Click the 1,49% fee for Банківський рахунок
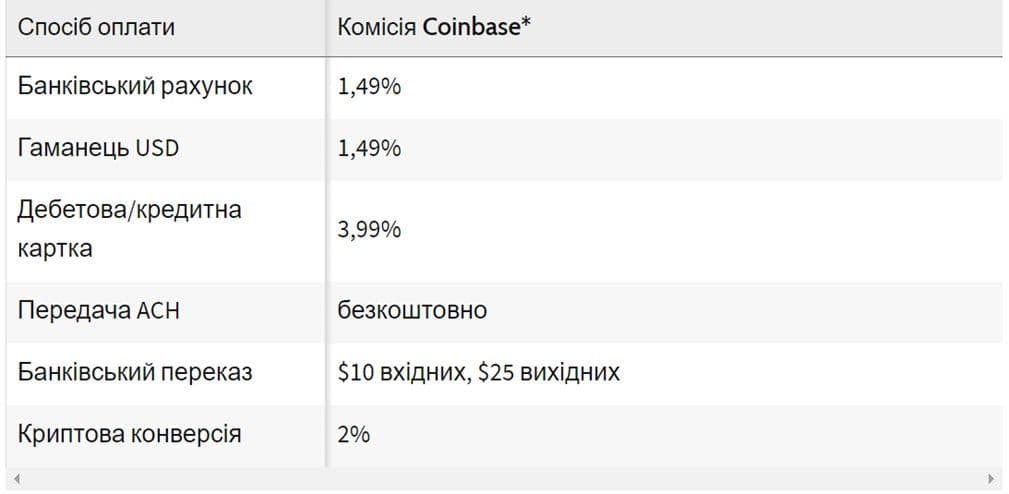This screenshot has height=494, width=1009. [370, 87]
